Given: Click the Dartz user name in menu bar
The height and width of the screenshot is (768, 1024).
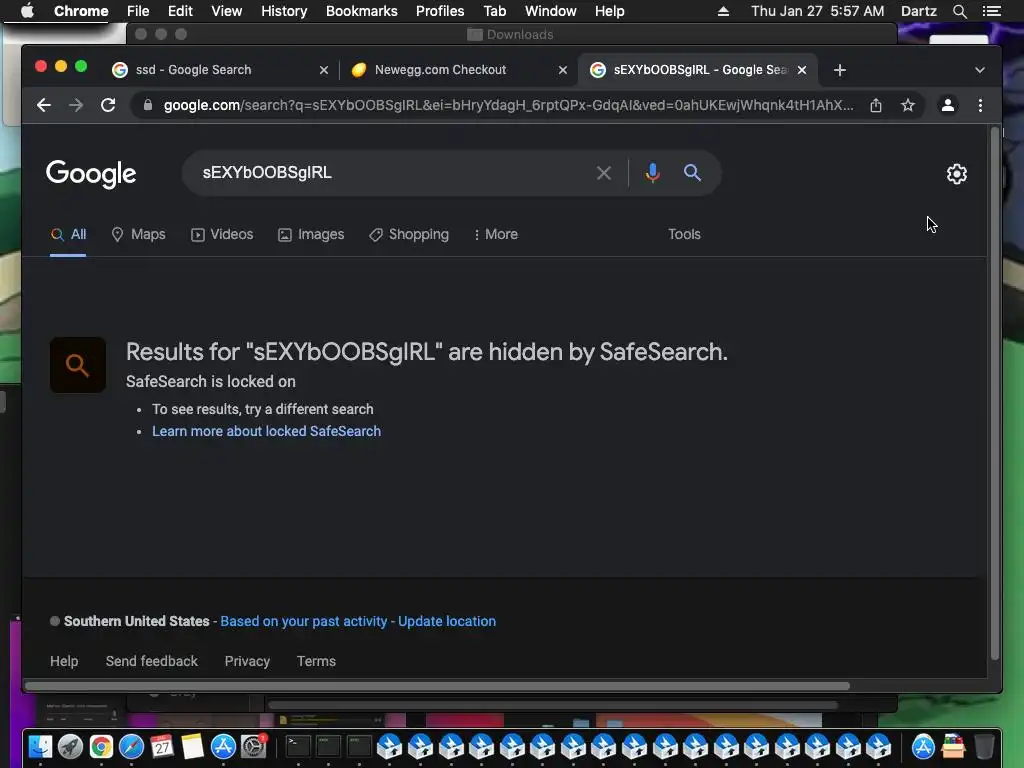Looking at the screenshot, I should (x=918, y=11).
